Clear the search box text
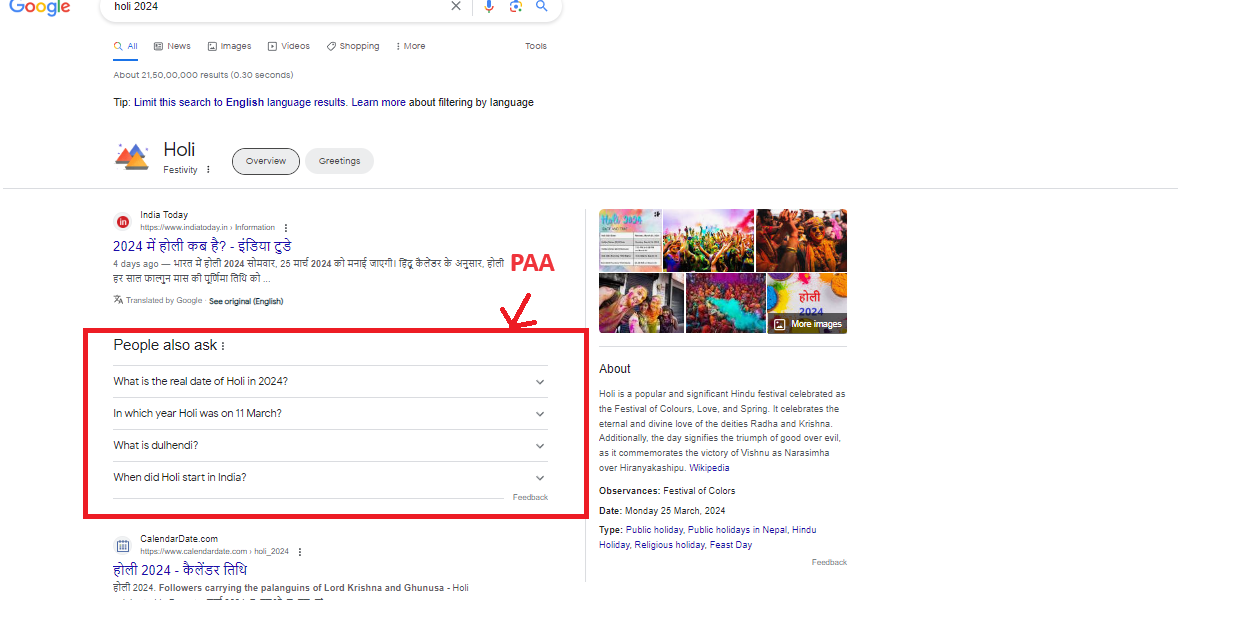 pyautogui.click(x=456, y=7)
